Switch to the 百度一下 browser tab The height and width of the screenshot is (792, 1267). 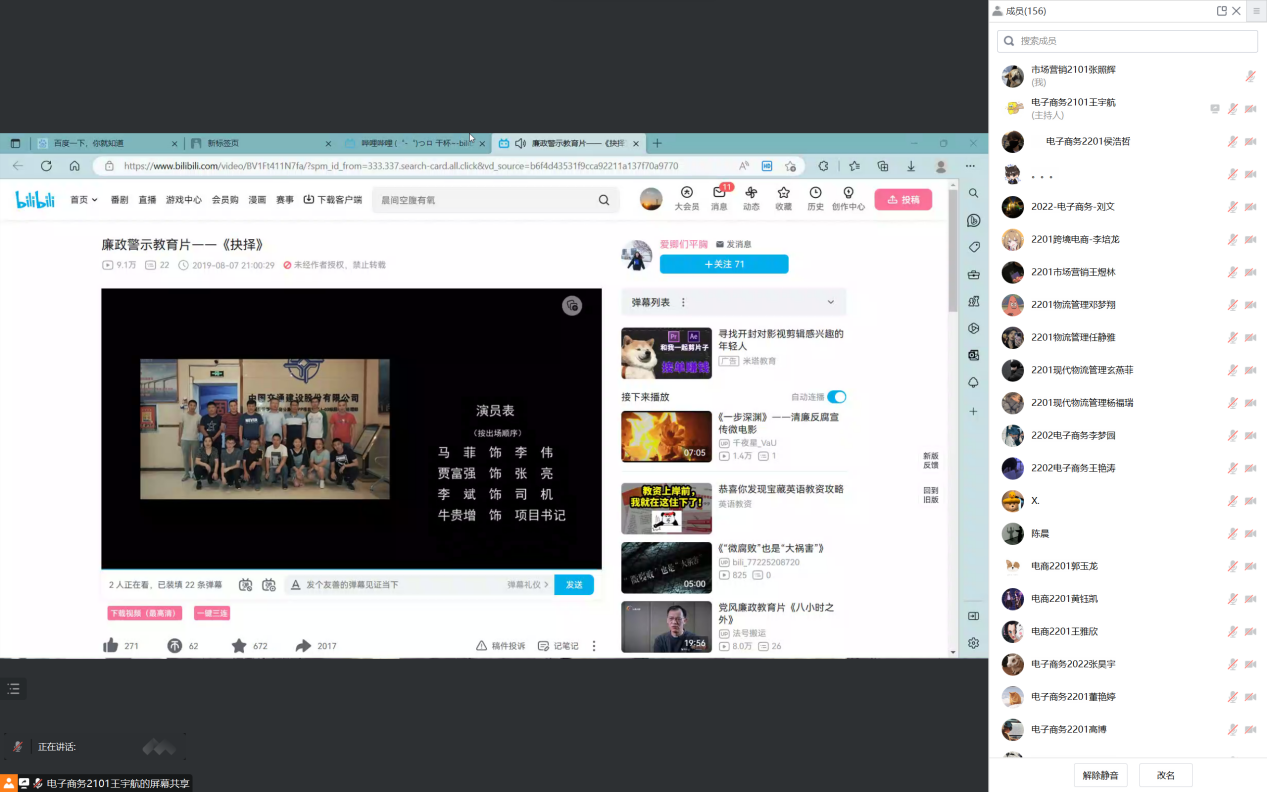point(105,143)
